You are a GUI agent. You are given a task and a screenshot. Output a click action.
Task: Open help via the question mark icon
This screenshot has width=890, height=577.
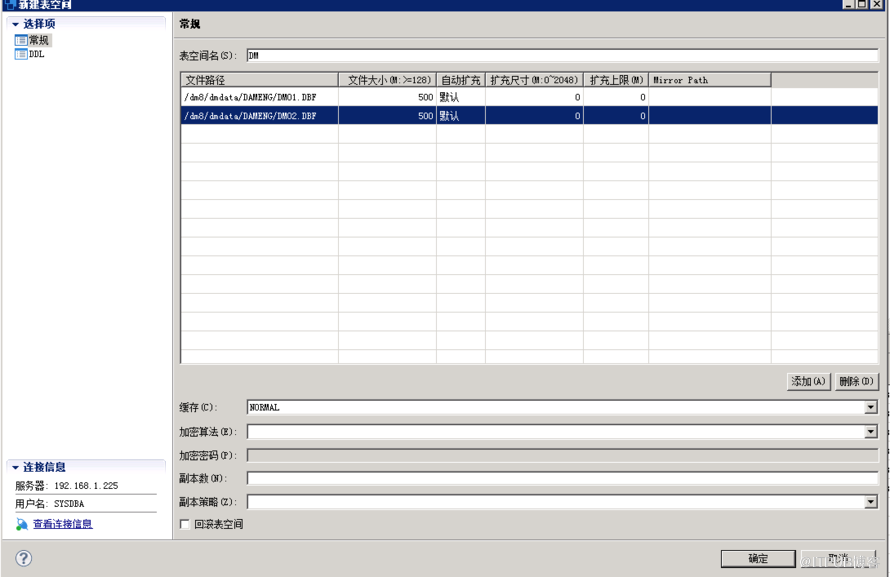click(x=23, y=558)
